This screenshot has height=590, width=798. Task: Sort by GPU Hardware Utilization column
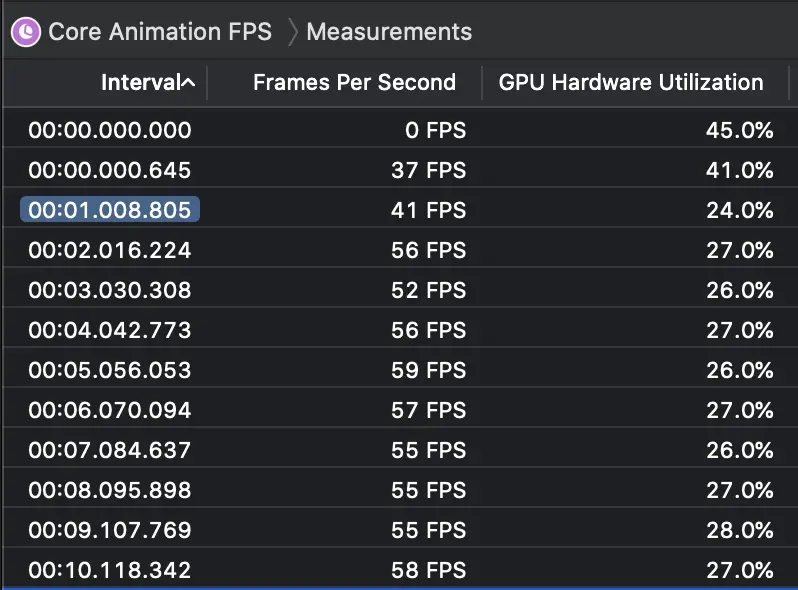pyautogui.click(x=630, y=83)
